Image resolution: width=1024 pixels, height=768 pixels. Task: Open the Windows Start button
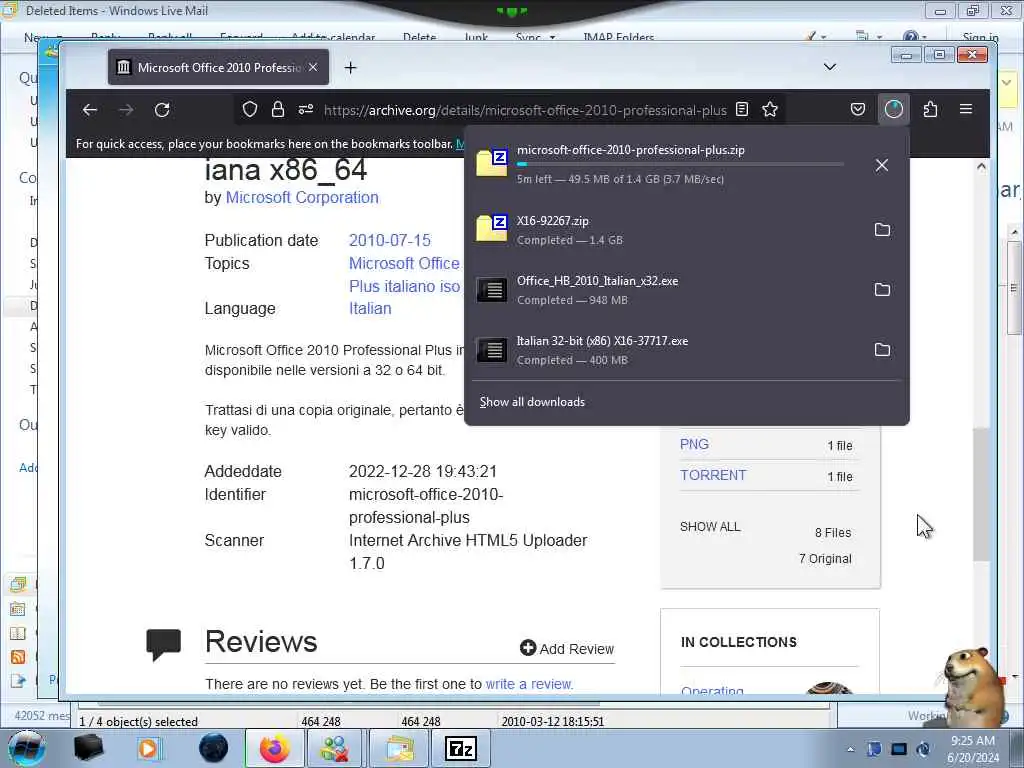coord(26,748)
